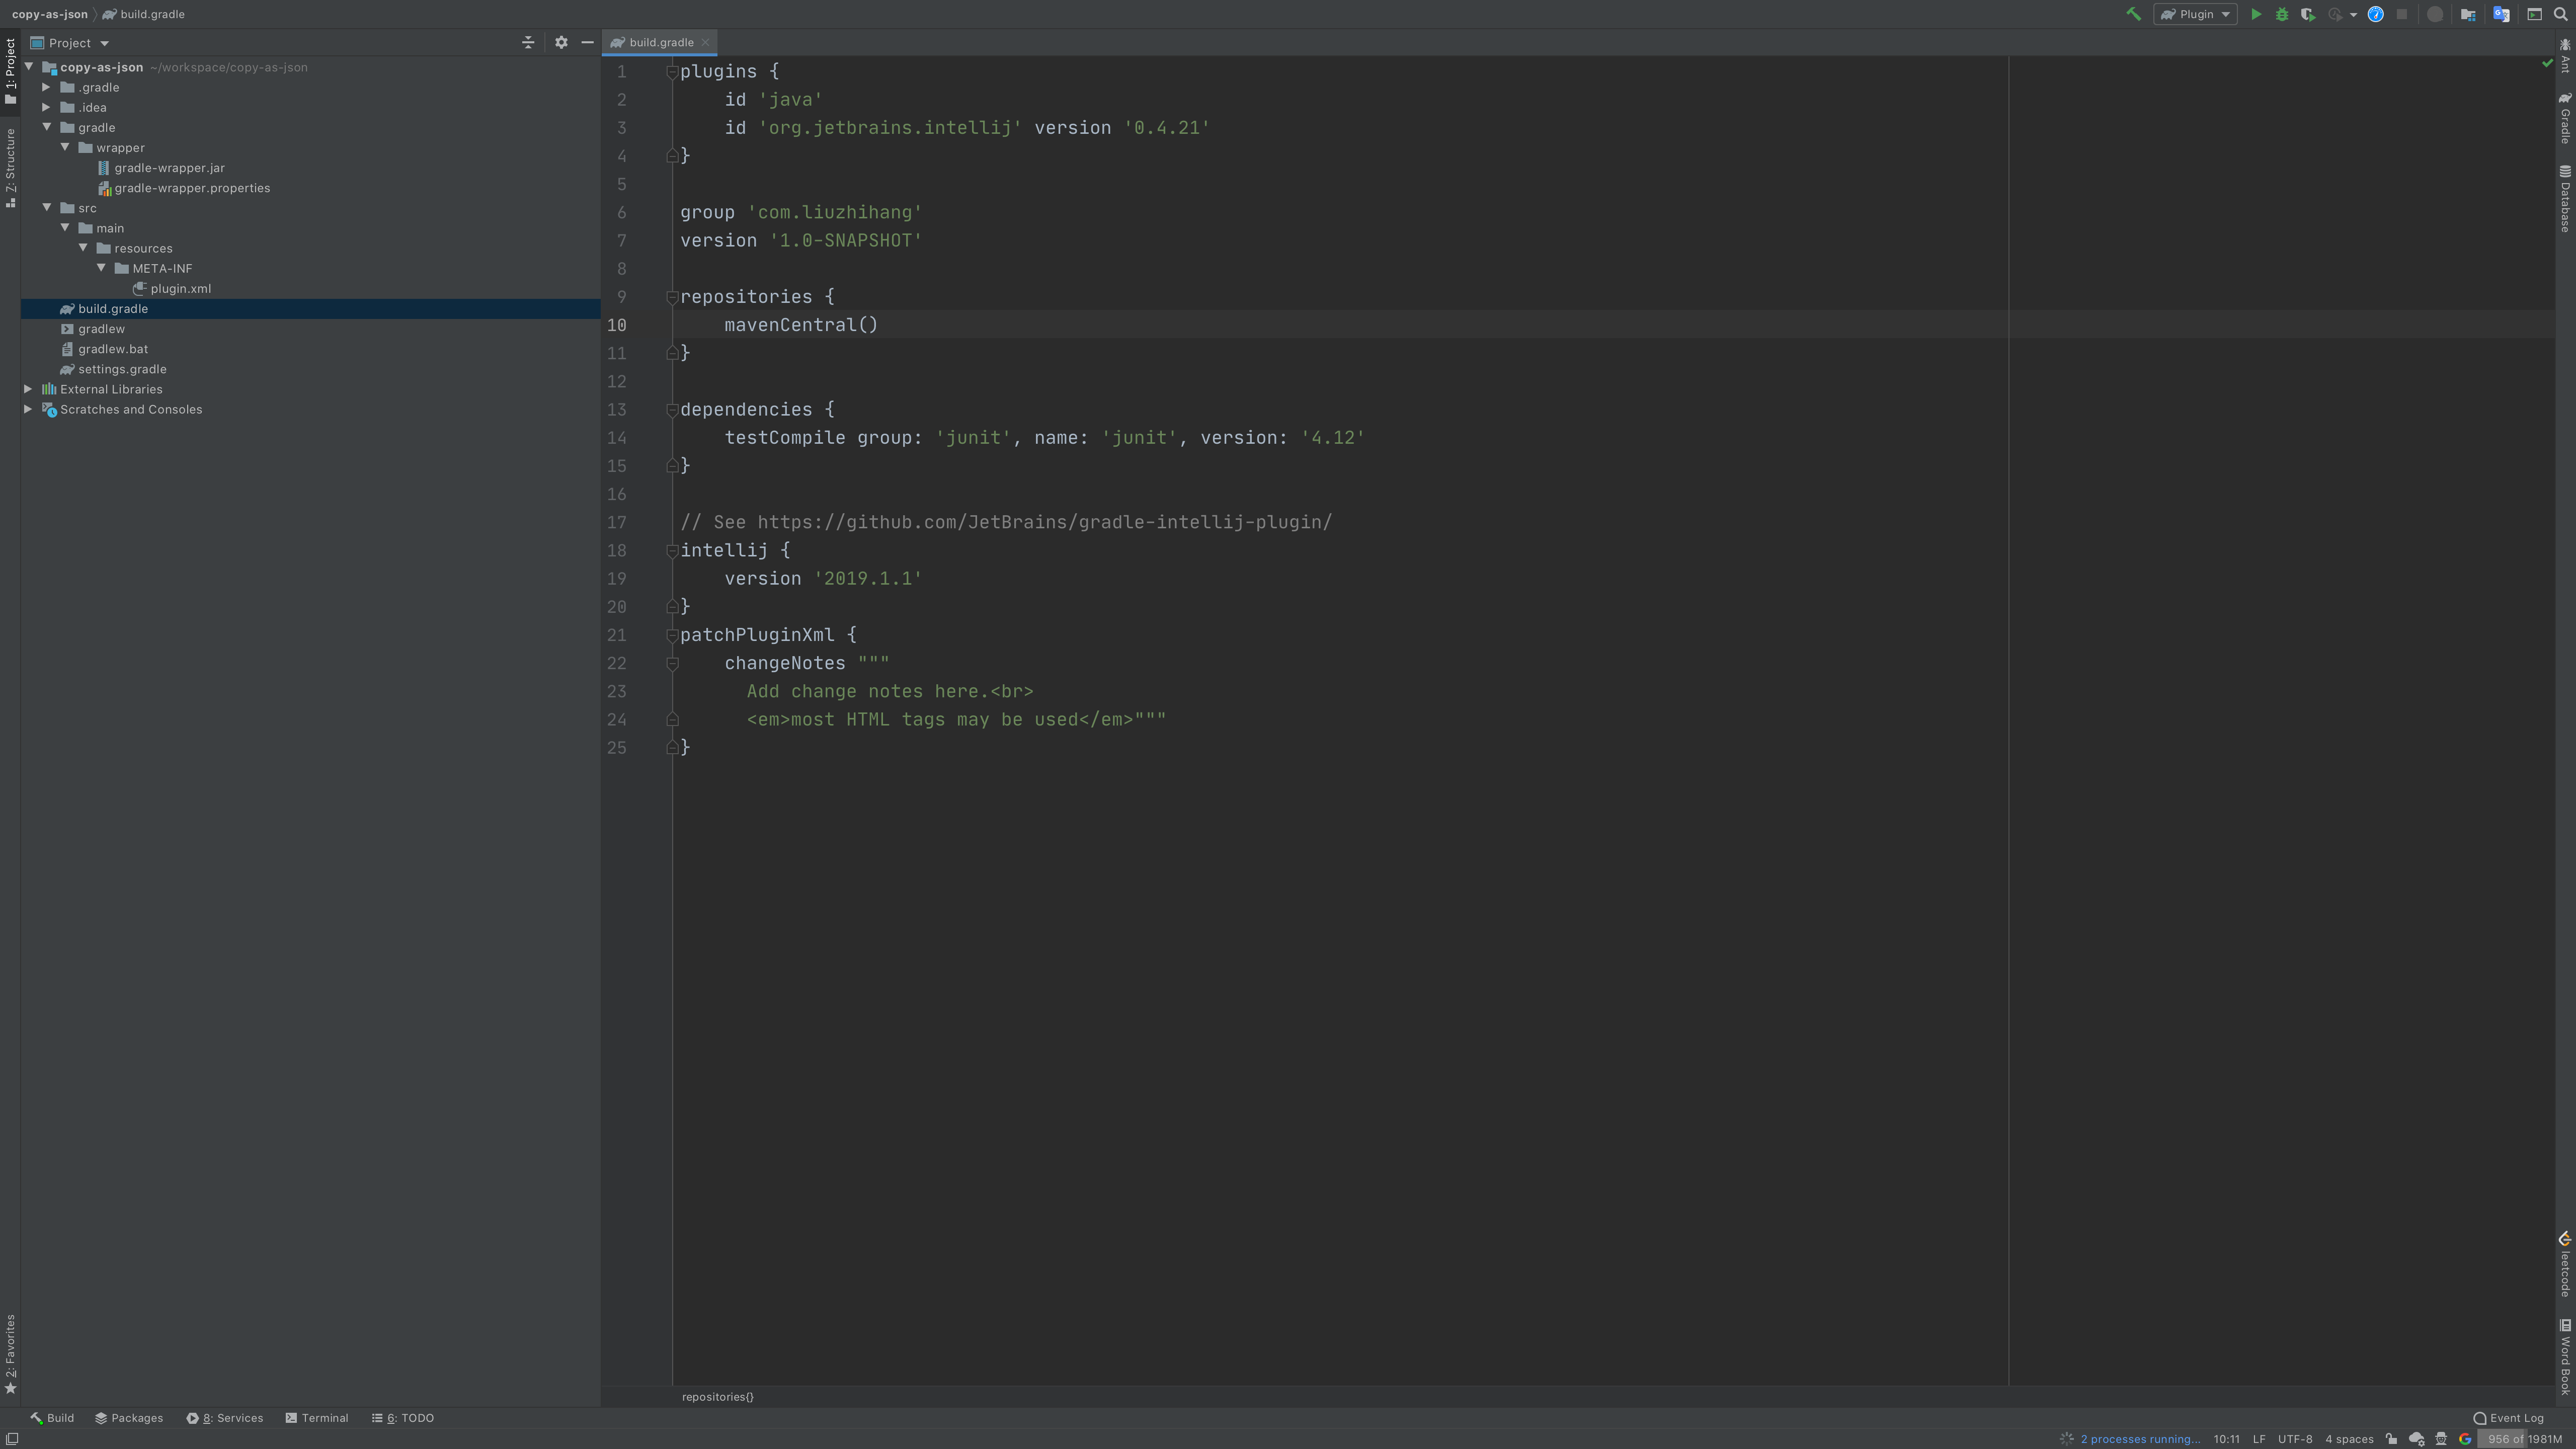
Task: Expand External Libraries node
Action: (x=28, y=389)
